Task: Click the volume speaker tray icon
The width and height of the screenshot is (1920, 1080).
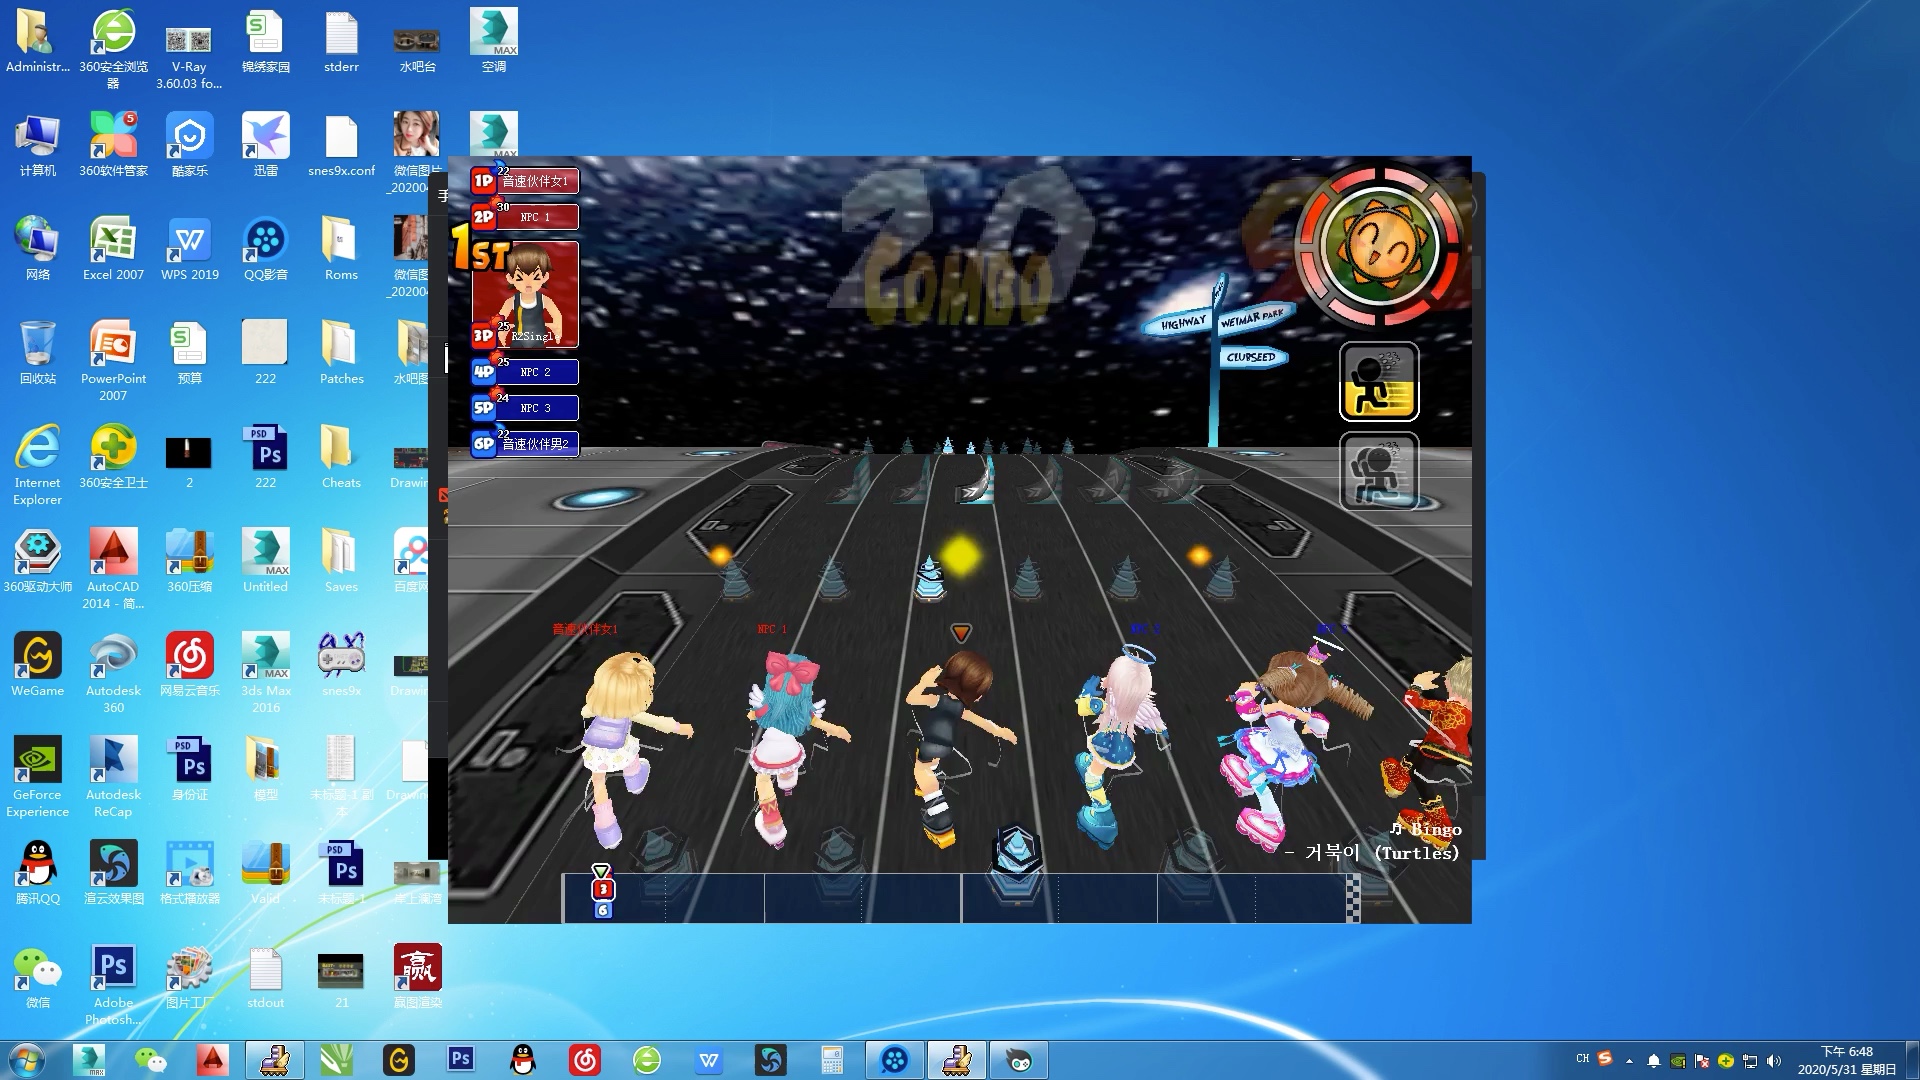Action: [x=1774, y=1061]
